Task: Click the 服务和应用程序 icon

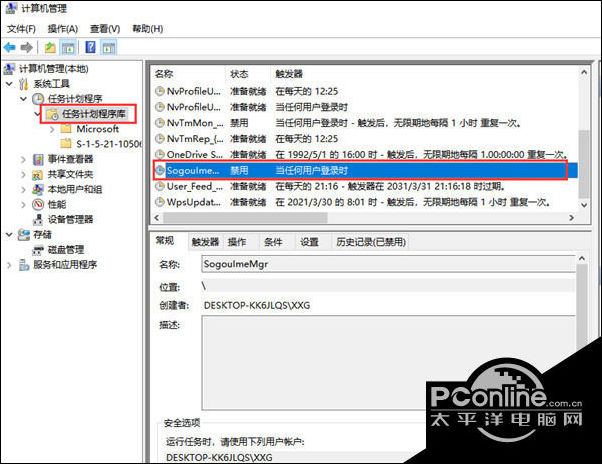Action: tap(24, 265)
